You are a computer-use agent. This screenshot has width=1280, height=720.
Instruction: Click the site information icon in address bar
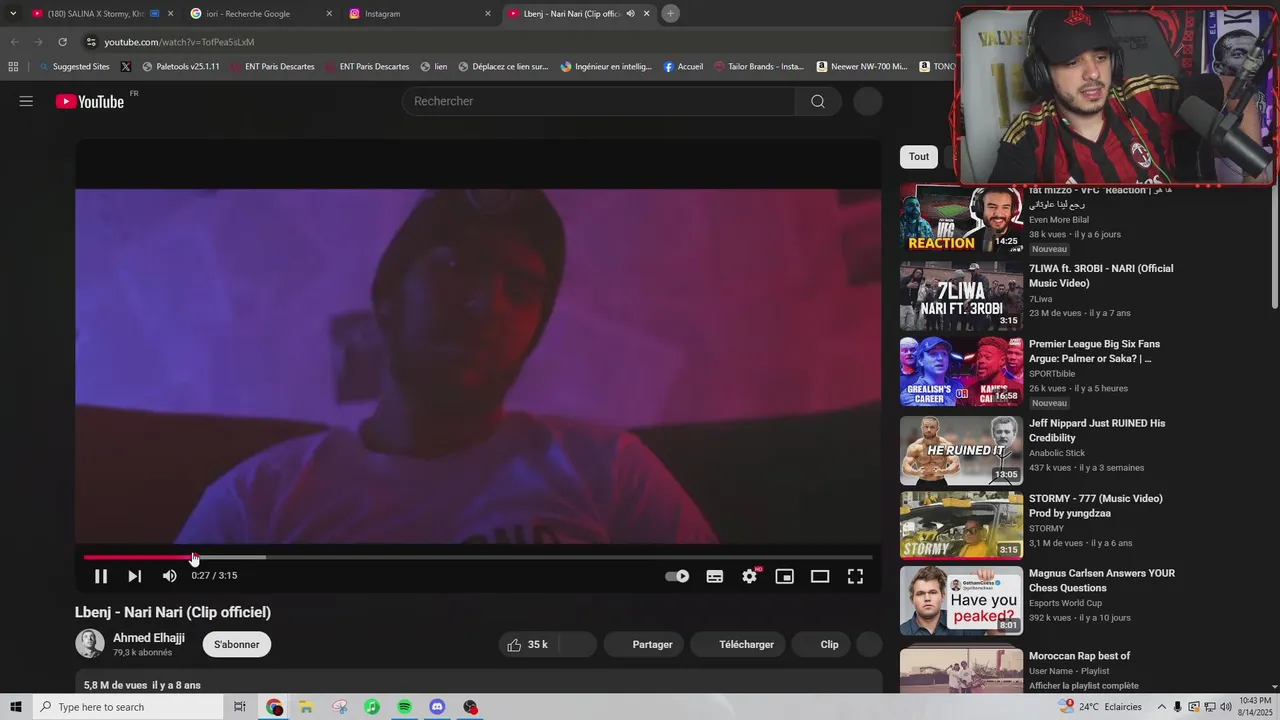[x=91, y=42]
